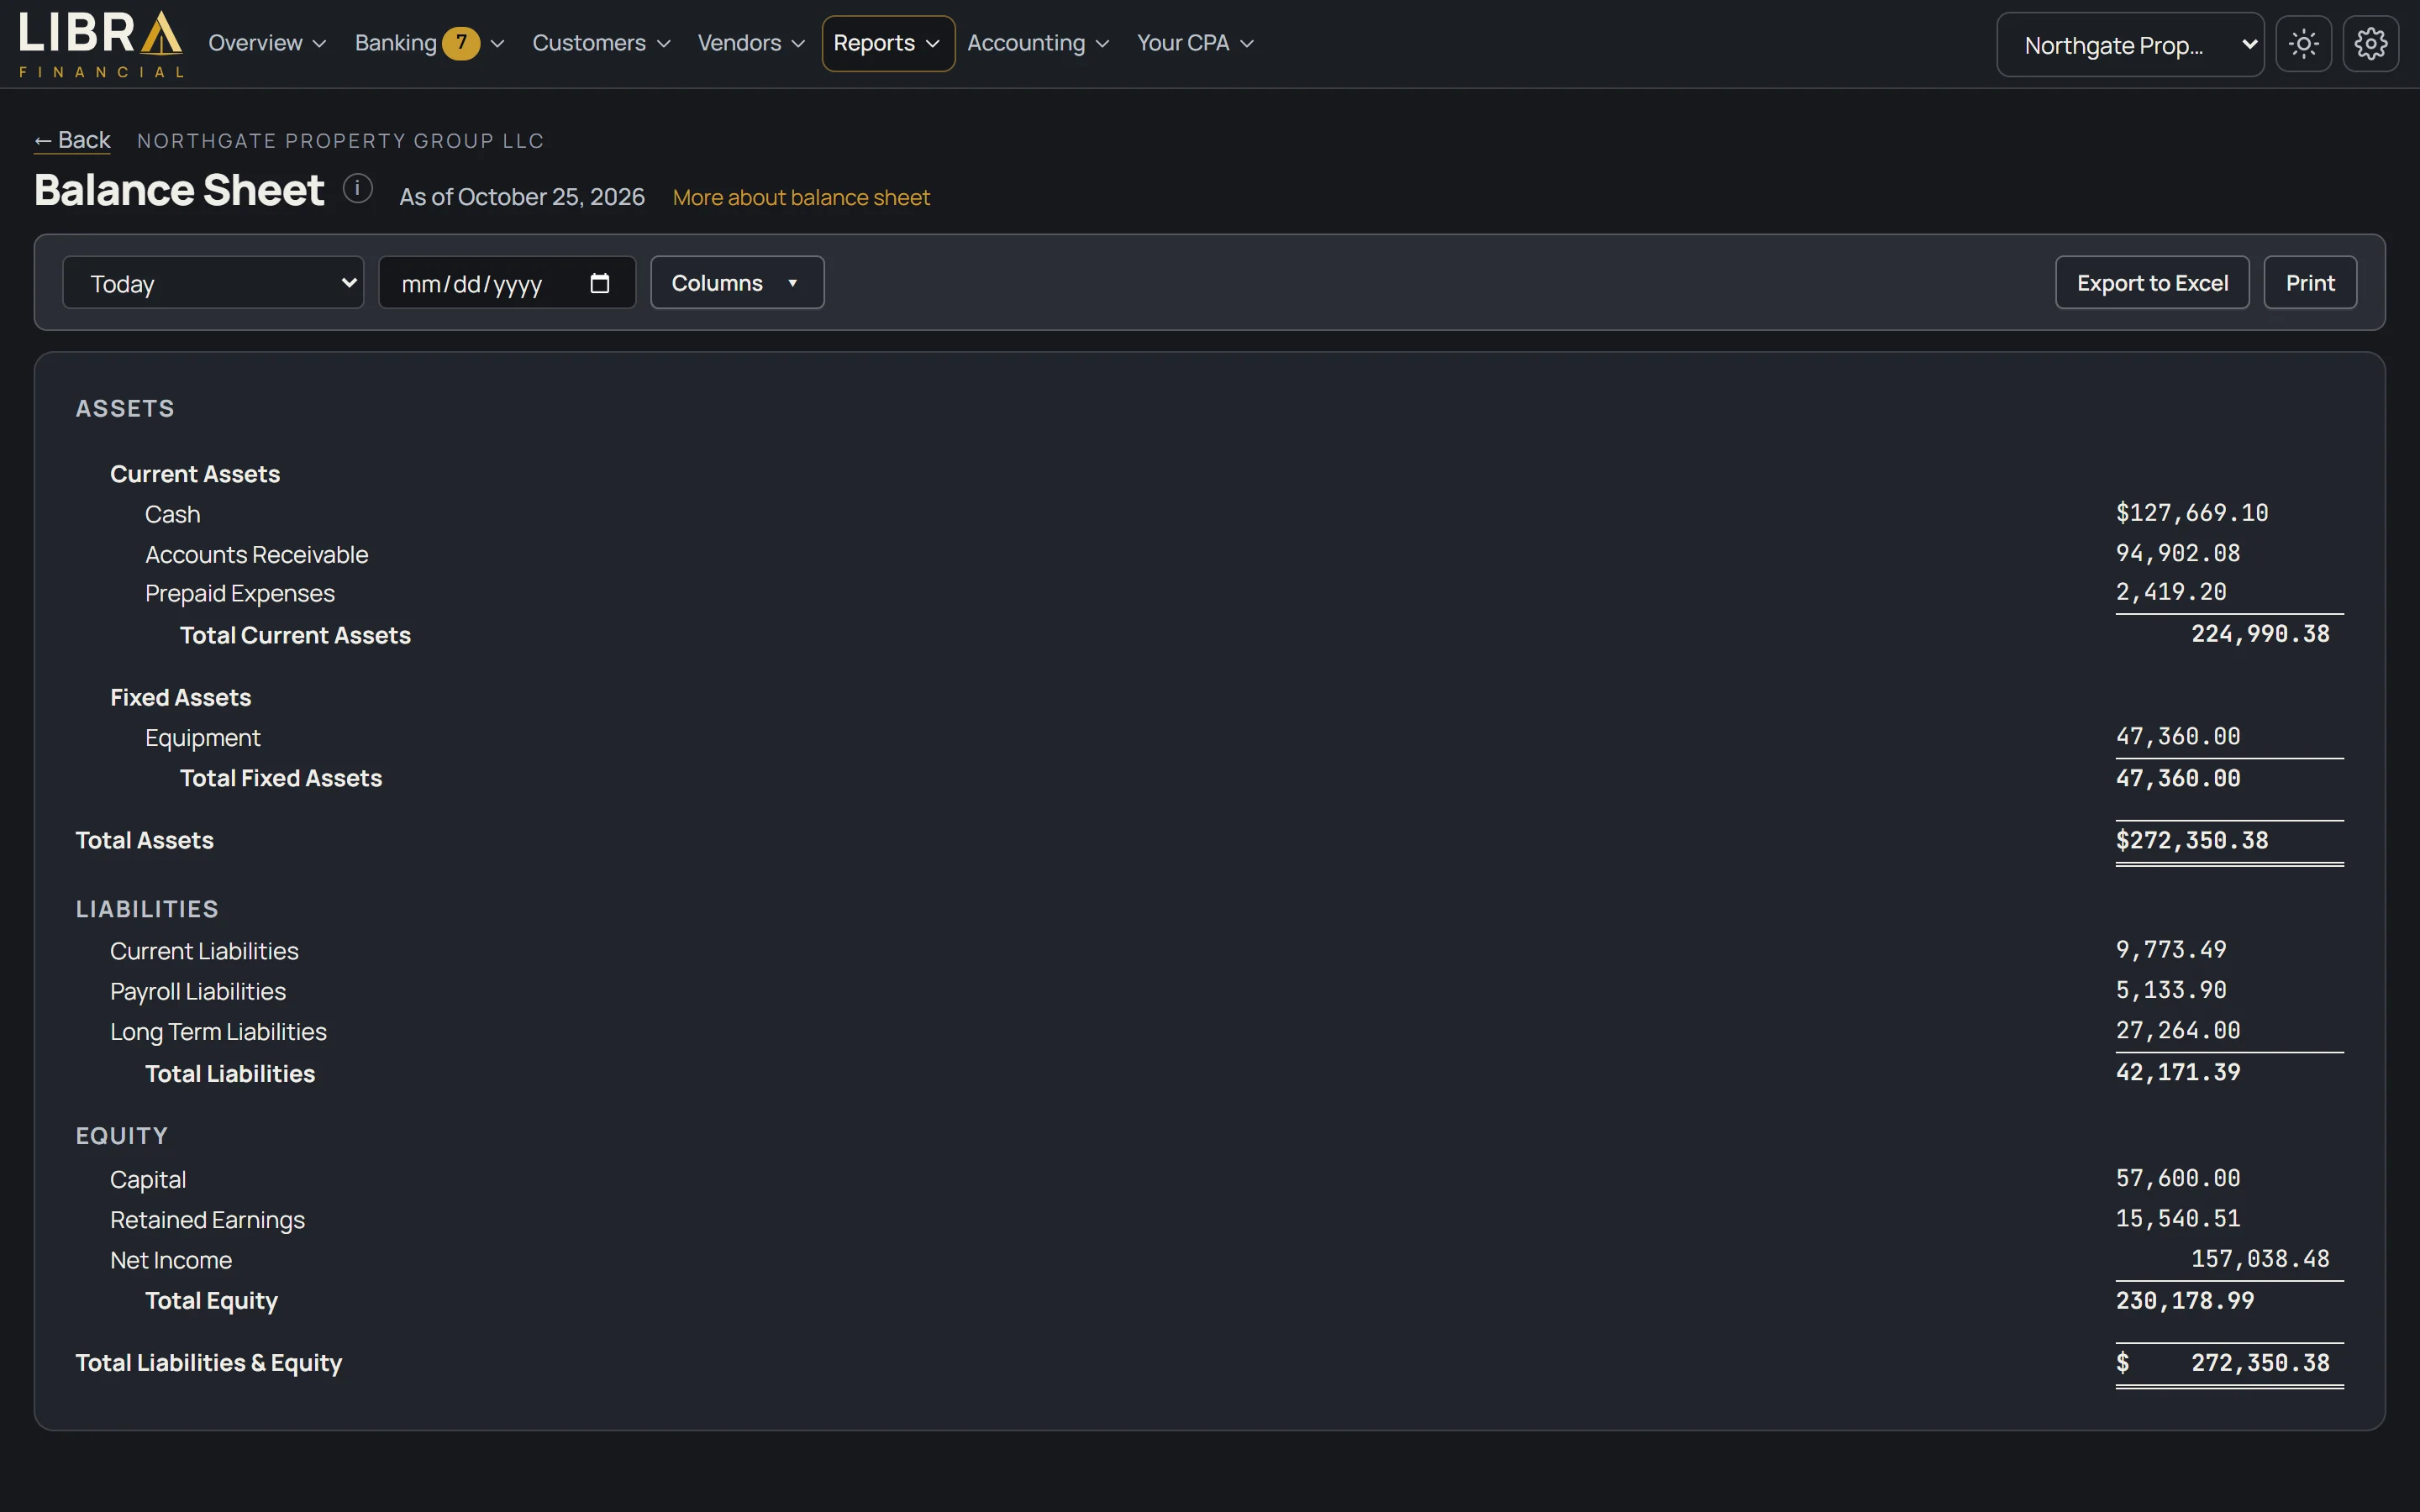Viewport: 2420px width, 1512px height.
Task: Expand the Columns dropdown
Action: click(x=737, y=283)
